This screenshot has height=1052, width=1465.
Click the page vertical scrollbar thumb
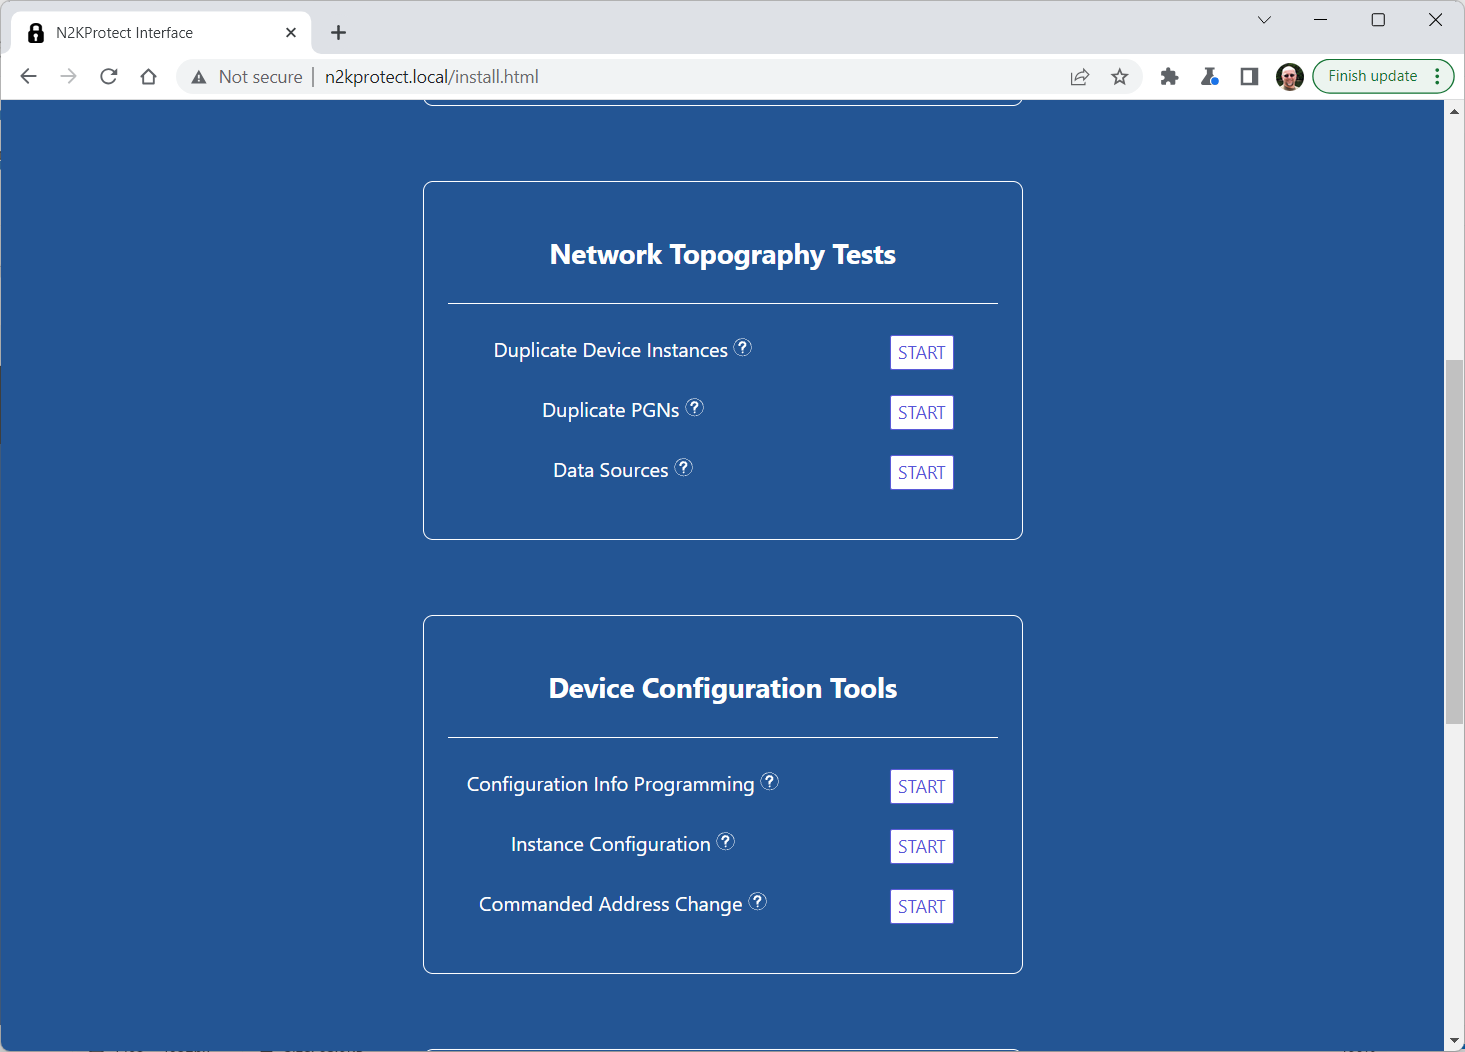1454,540
